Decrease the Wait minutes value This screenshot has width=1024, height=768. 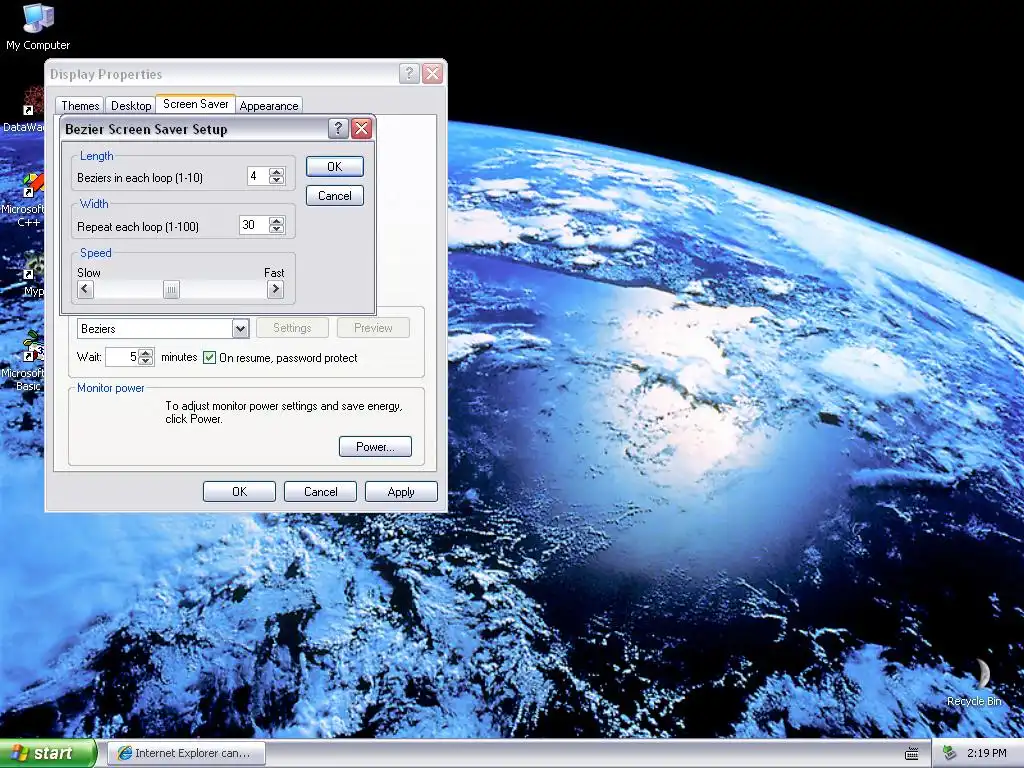click(146, 361)
